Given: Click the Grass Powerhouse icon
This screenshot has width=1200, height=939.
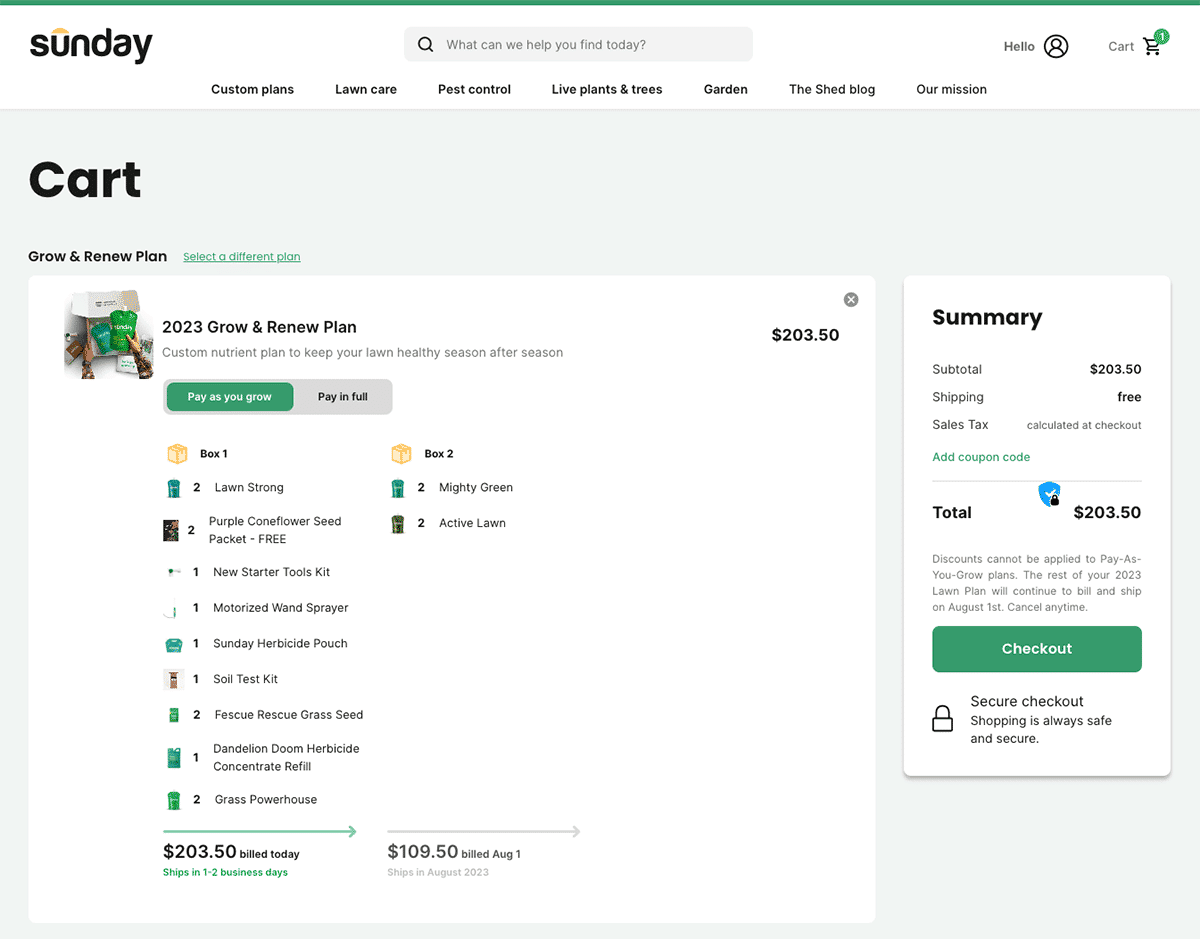Looking at the screenshot, I should click(173, 800).
